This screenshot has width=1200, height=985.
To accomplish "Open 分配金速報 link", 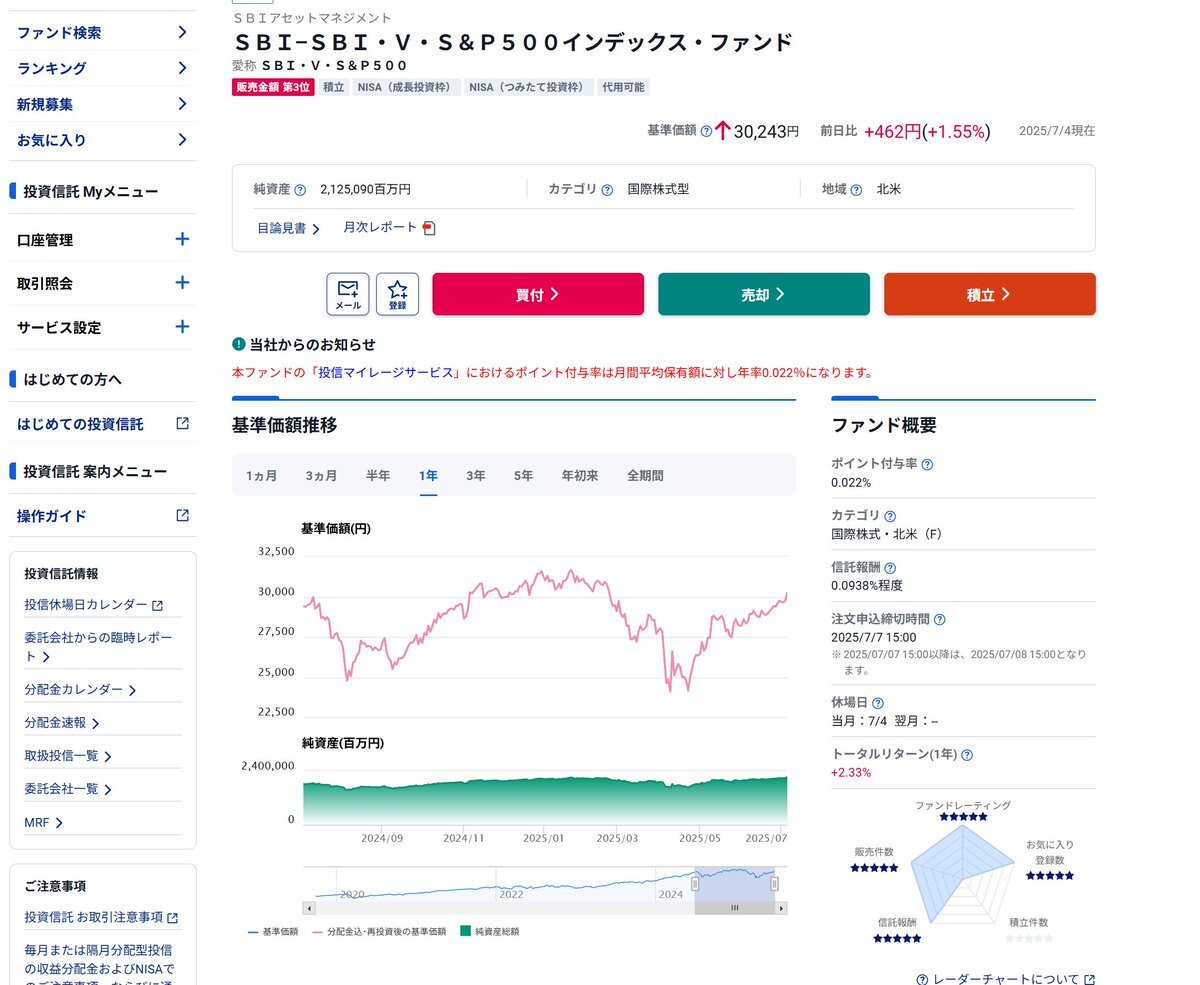I will click(x=62, y=723).
